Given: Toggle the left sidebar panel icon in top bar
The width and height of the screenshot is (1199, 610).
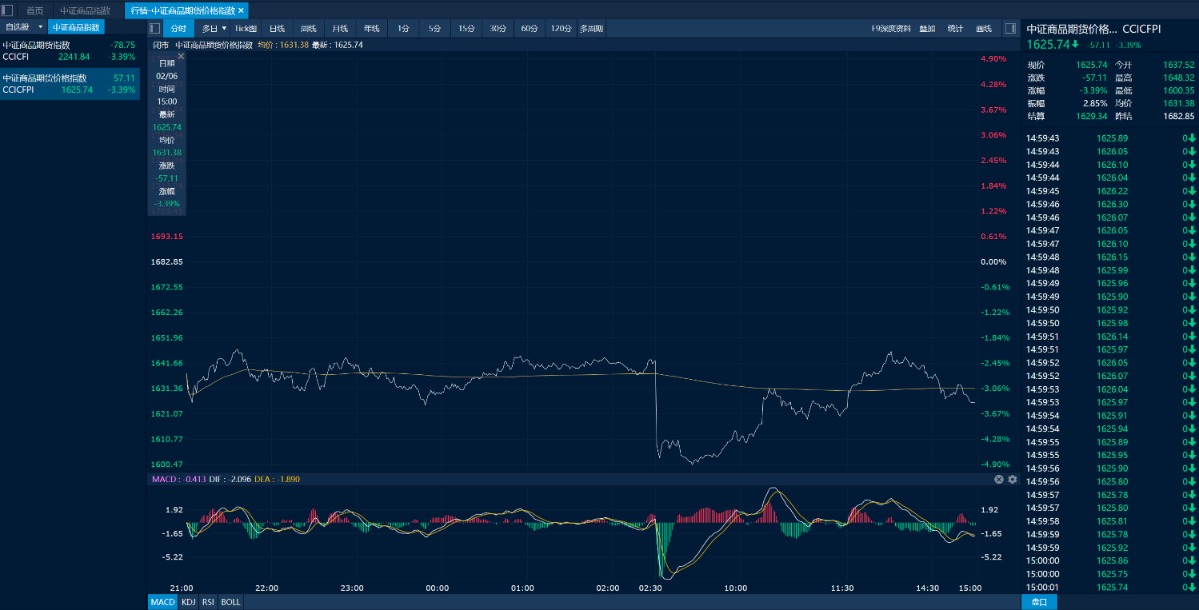Looking at the screenshot, I should [x=8, y=10].
